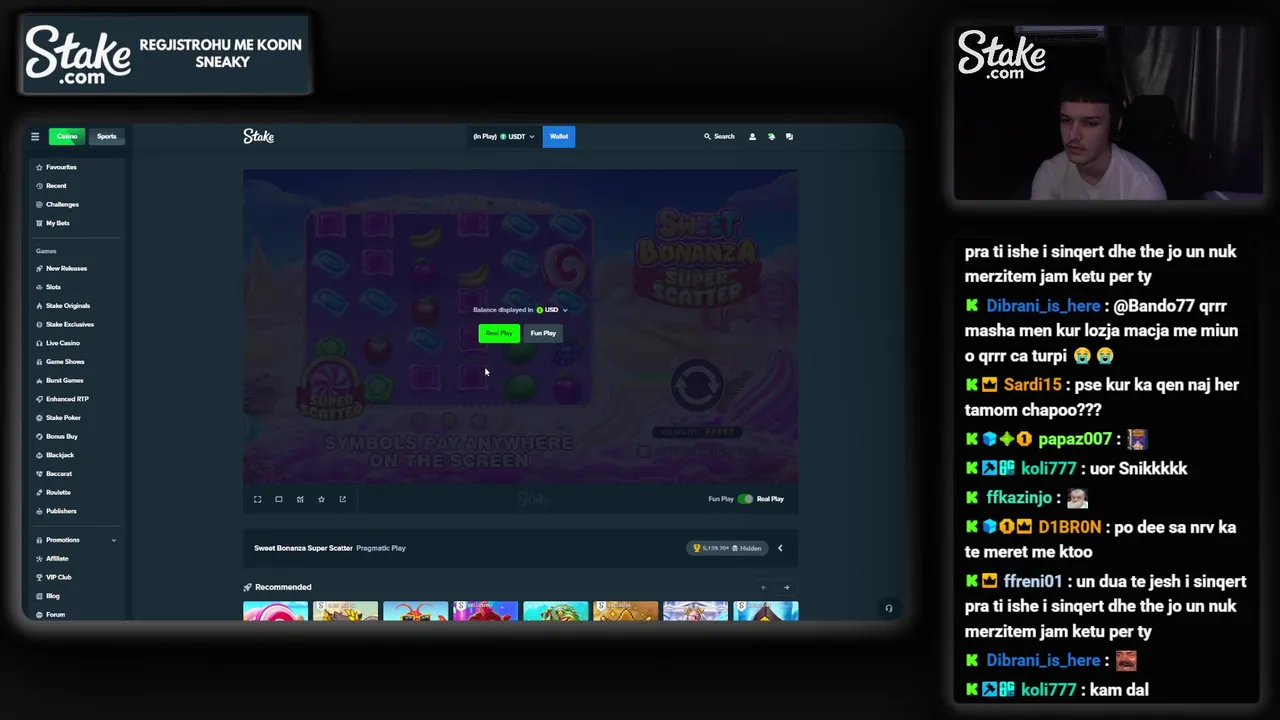Image resolution: width=1280 pixels, height=720 pixels.
Task: Enter fullscreen mode for the game
Action: (257, 499)
